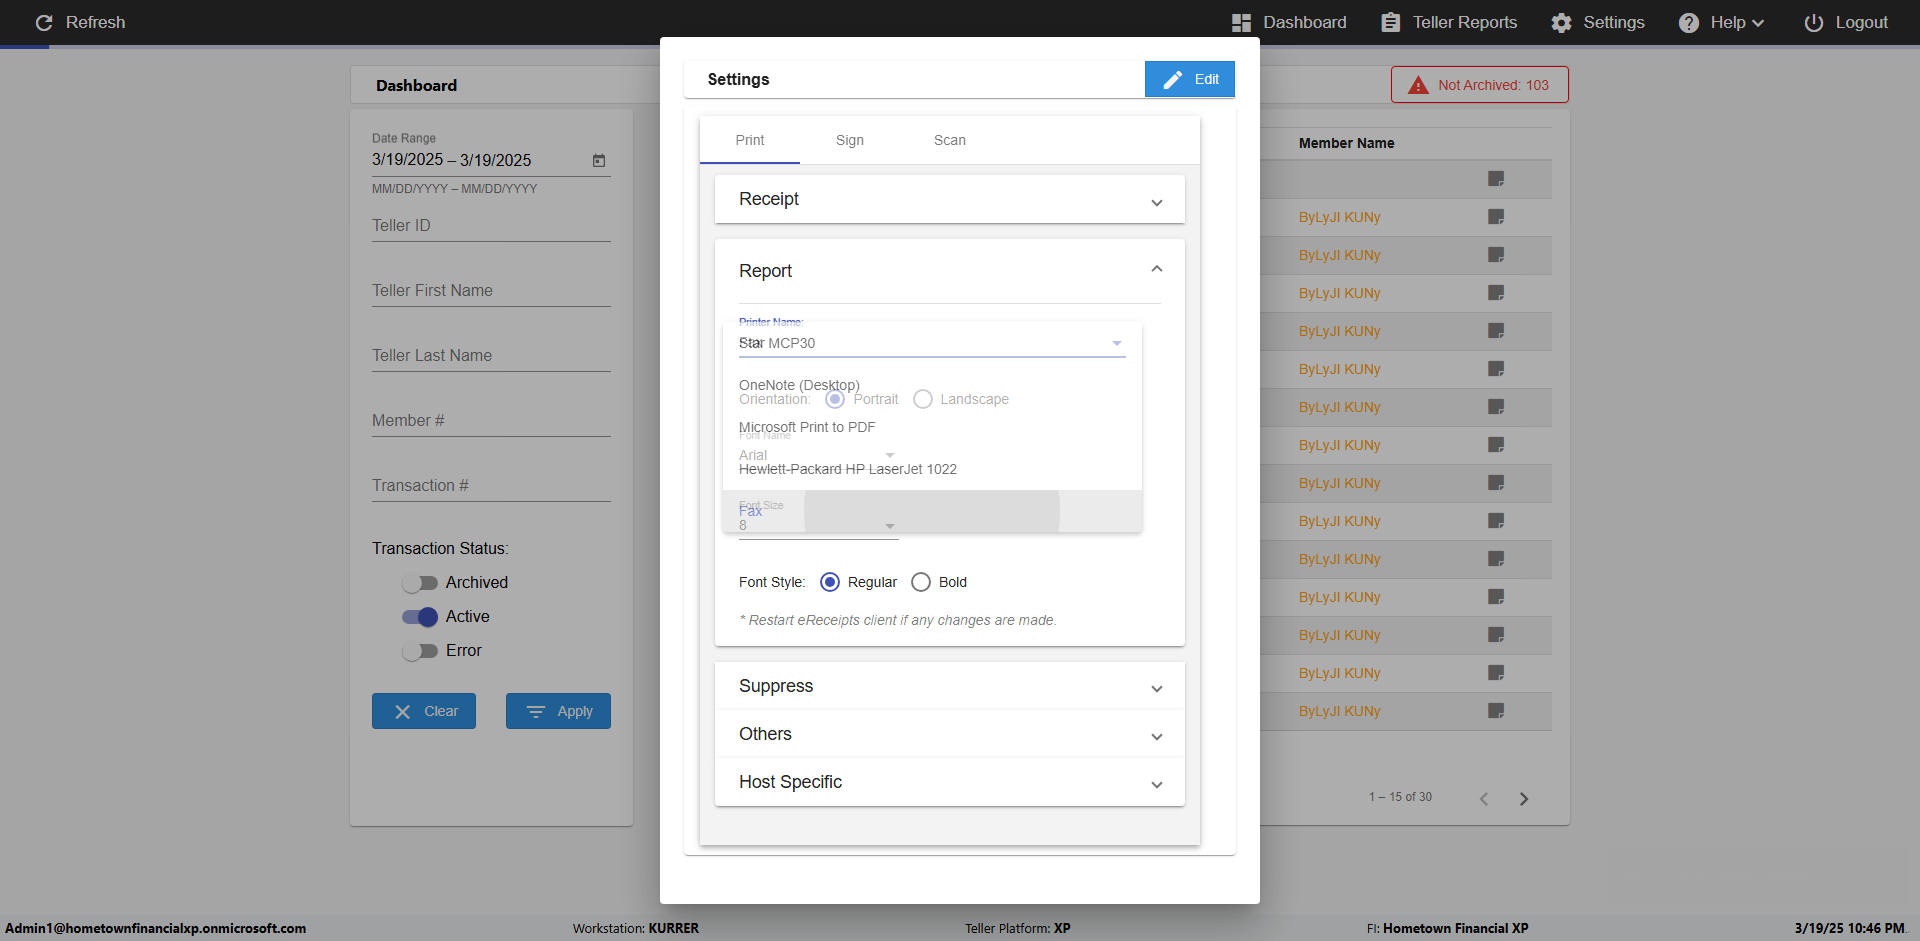Click the Apply filters button
This screenshot has width=1920, height=941.
(558, 711)
